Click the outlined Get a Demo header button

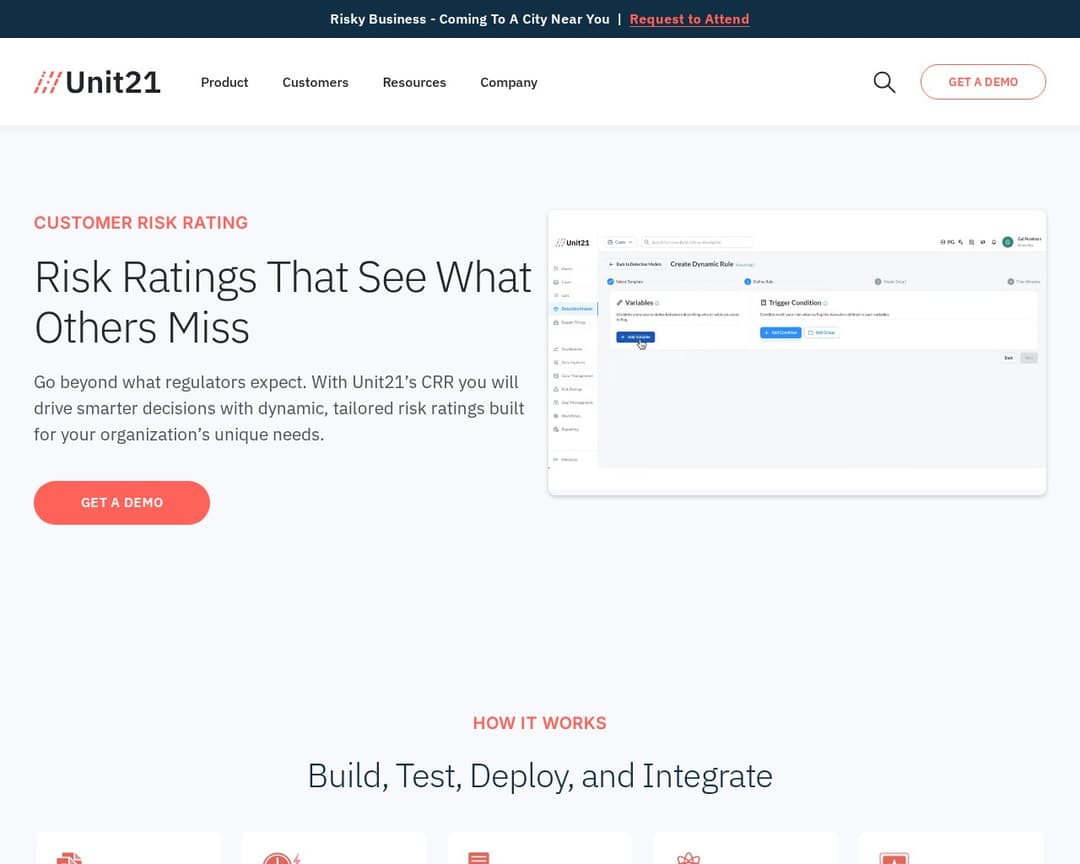coord(983,82)
